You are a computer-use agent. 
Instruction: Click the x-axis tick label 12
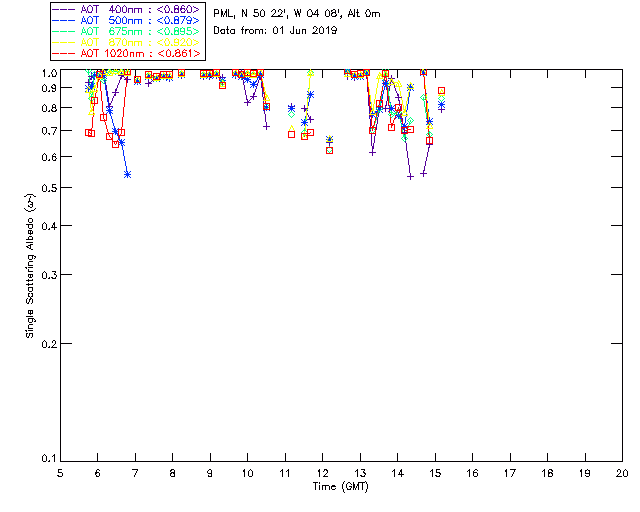(x=322, y=471)
